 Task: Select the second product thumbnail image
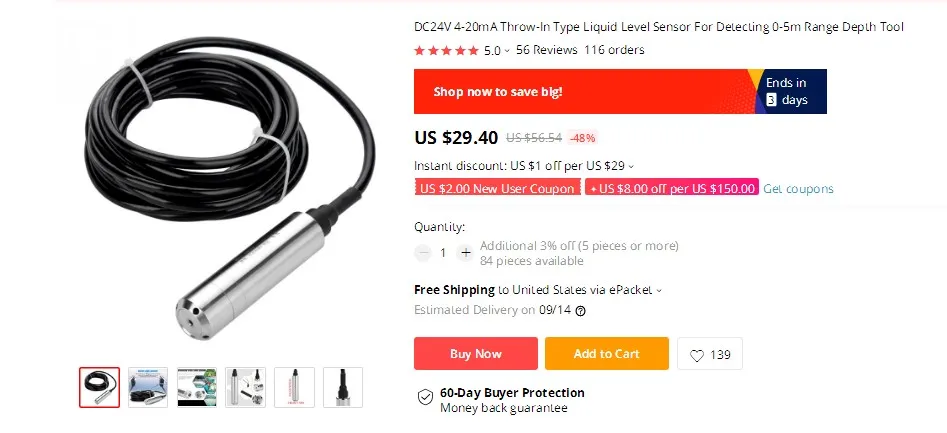tap(148, 387)
